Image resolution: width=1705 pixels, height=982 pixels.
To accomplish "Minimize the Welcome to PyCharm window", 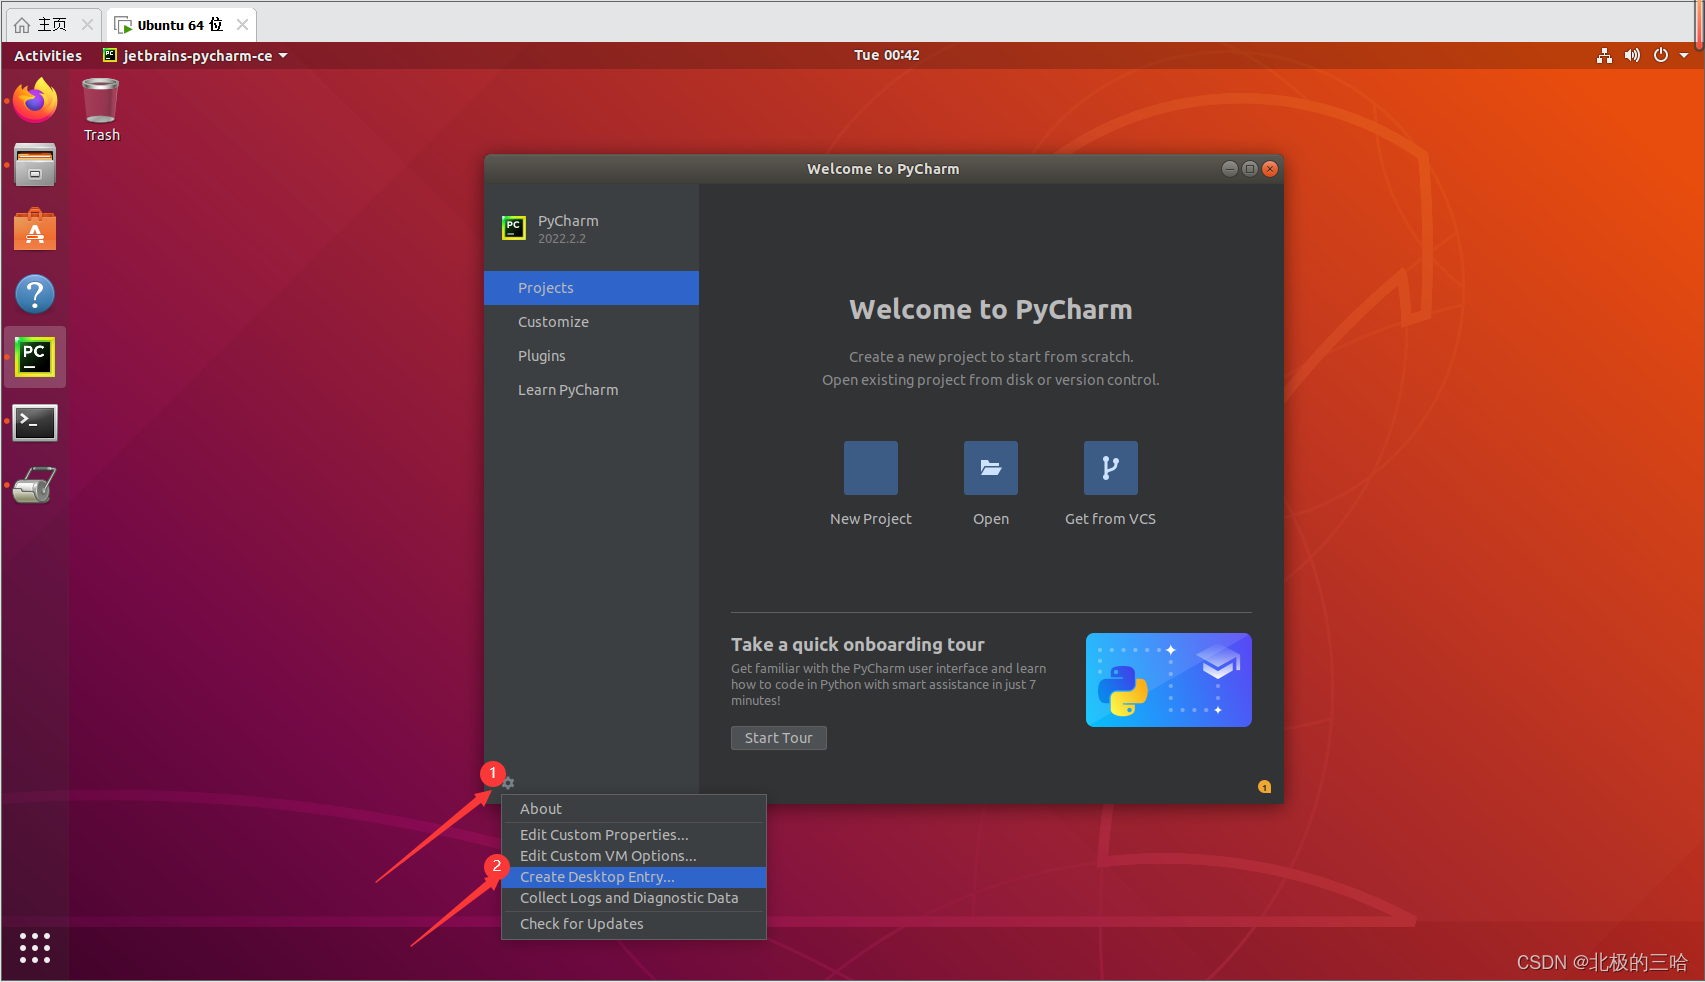I will [x=1230, y=169].
